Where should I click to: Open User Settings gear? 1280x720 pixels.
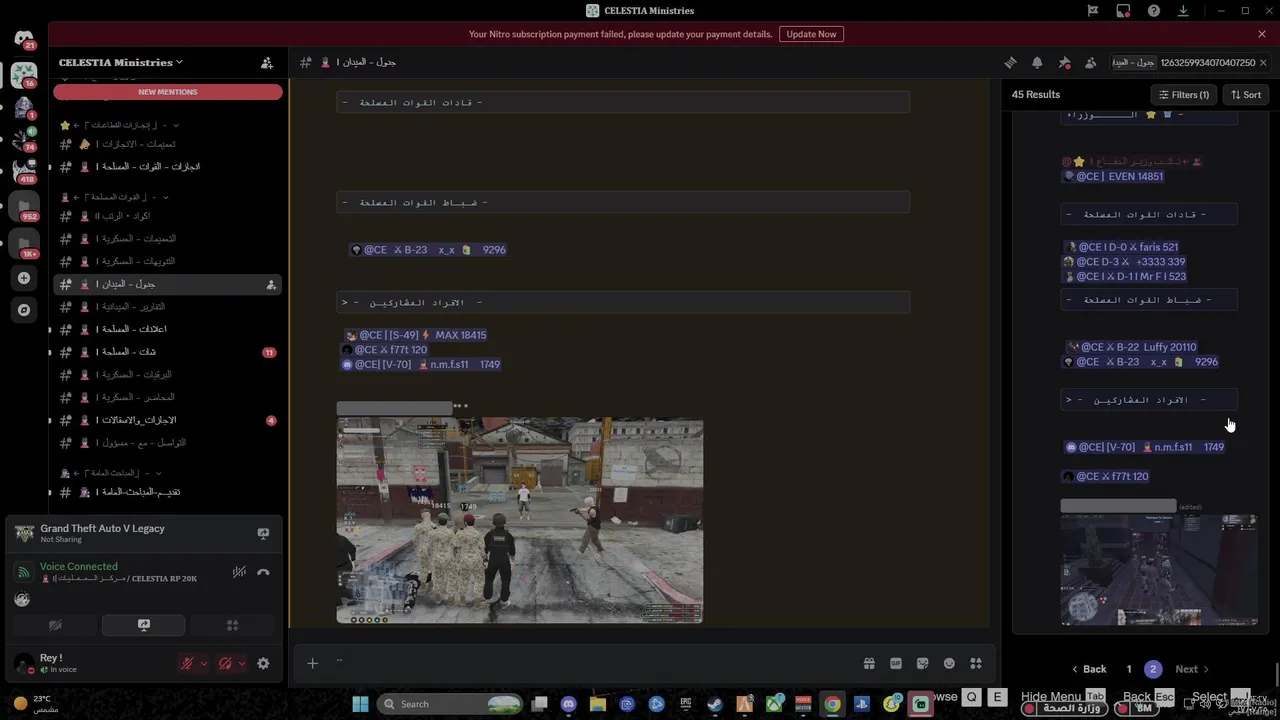pos(263,663)
